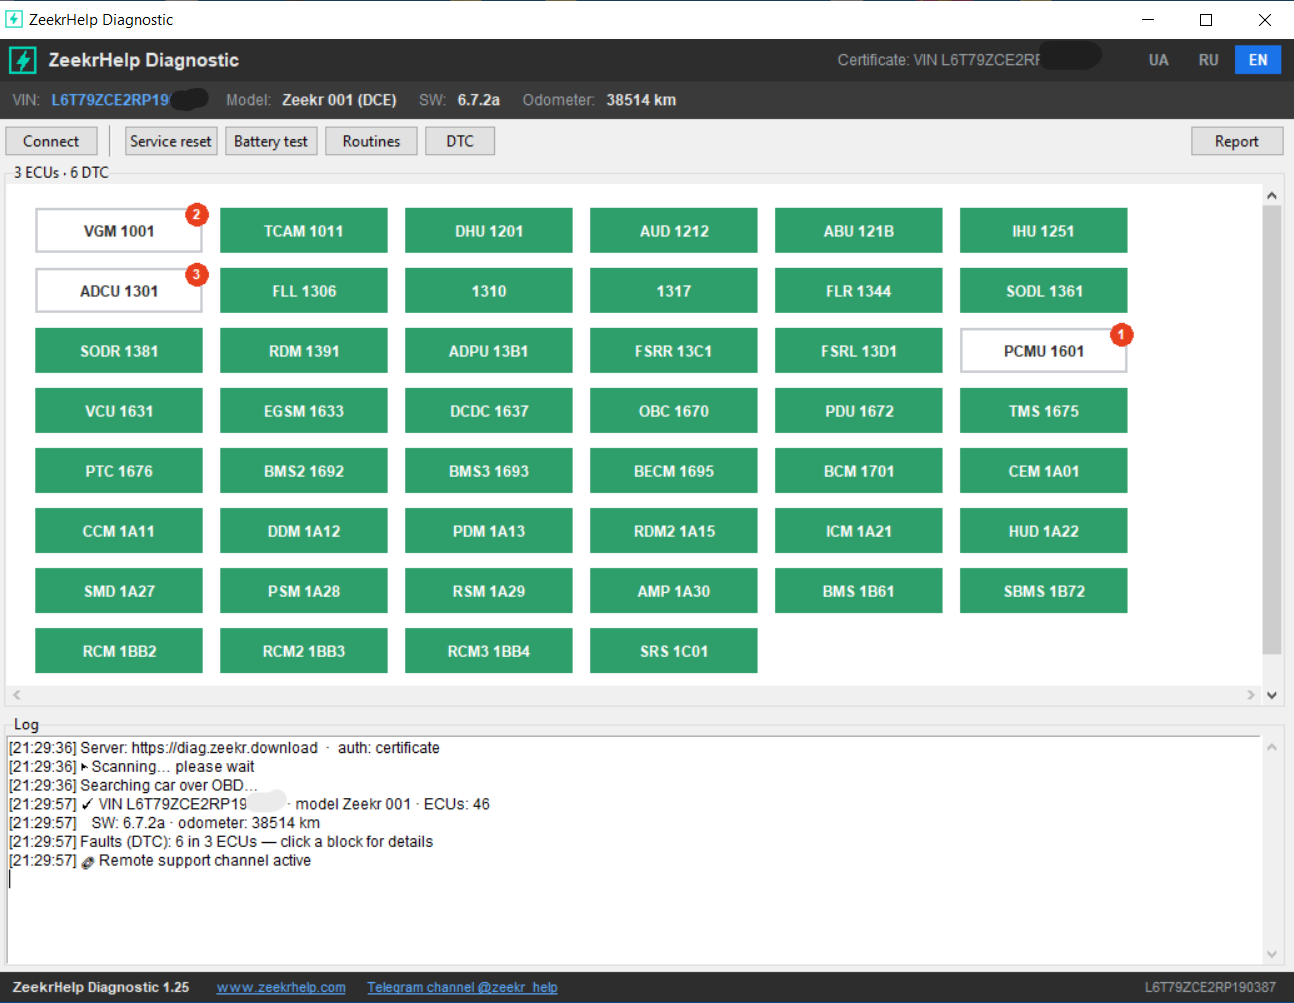Open the ADCU 1301 ECU block
This screenshot has width=1294, height=1003.
(x=119, y=291)
